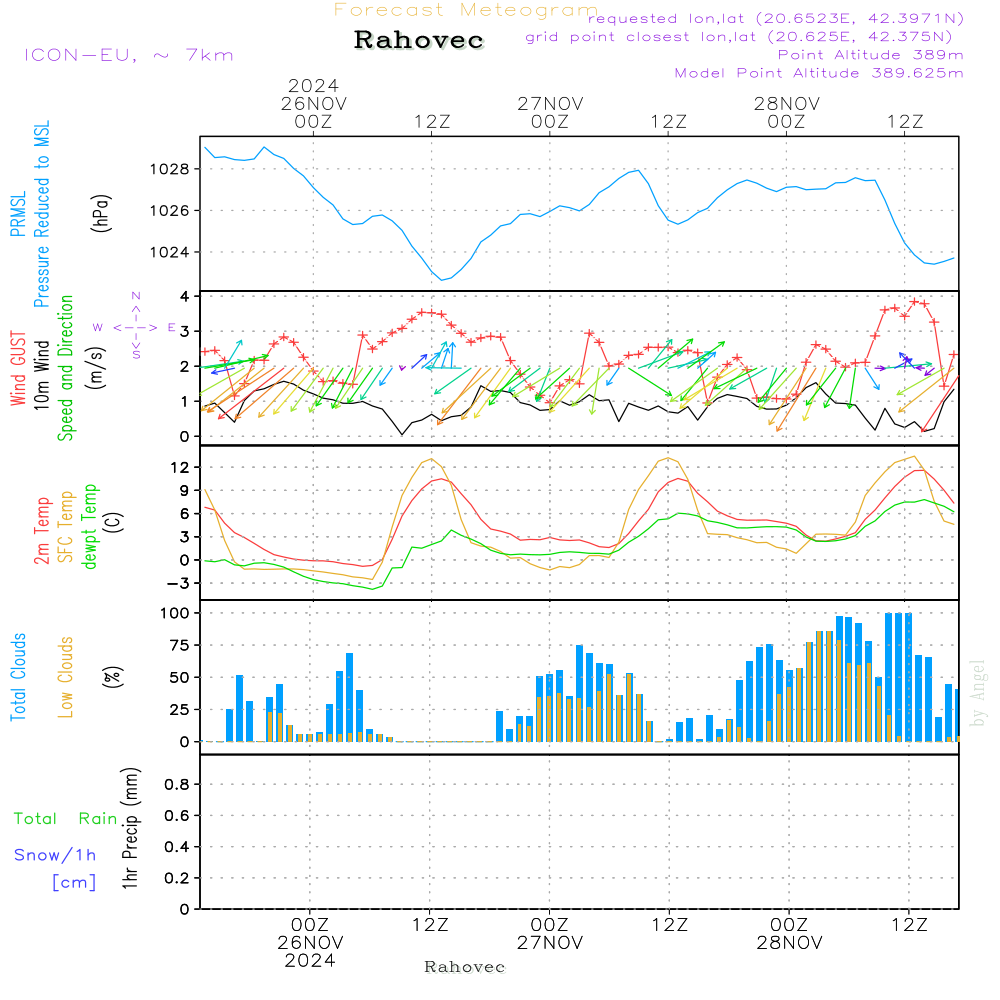Click the bottom '26NOV' date label
Viewport: 1000px width, 1000px height.
point(310,943)
